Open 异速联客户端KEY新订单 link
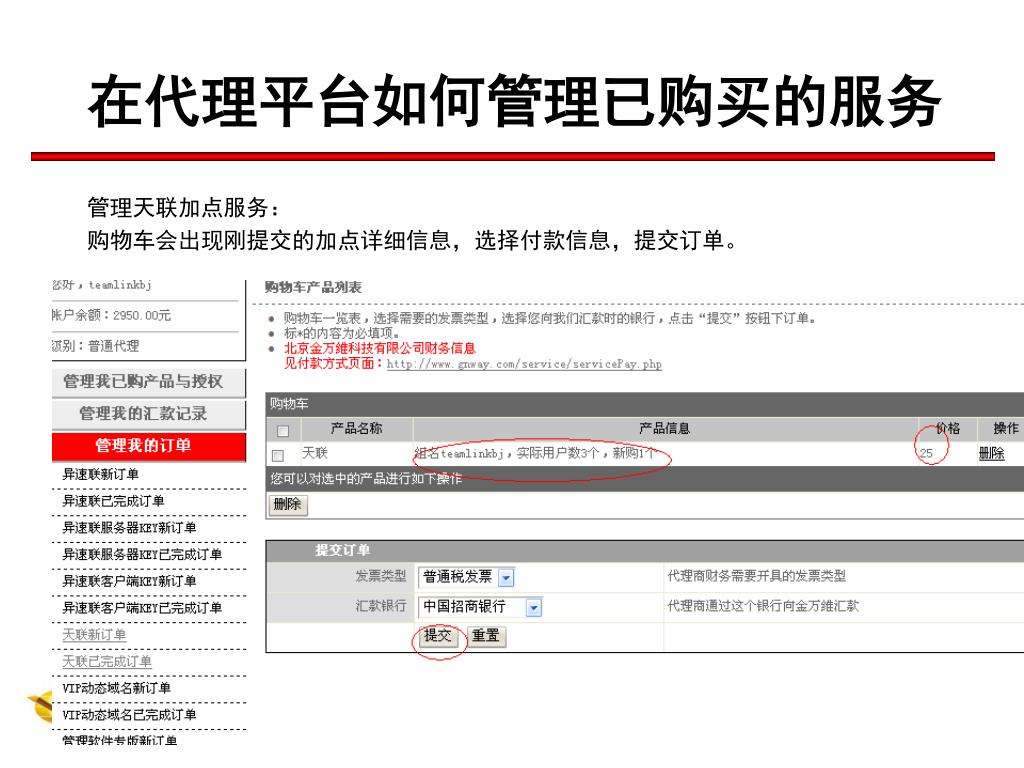Image resolution: width=1024 pixels, height=768 pixels. tap(129, 581)
